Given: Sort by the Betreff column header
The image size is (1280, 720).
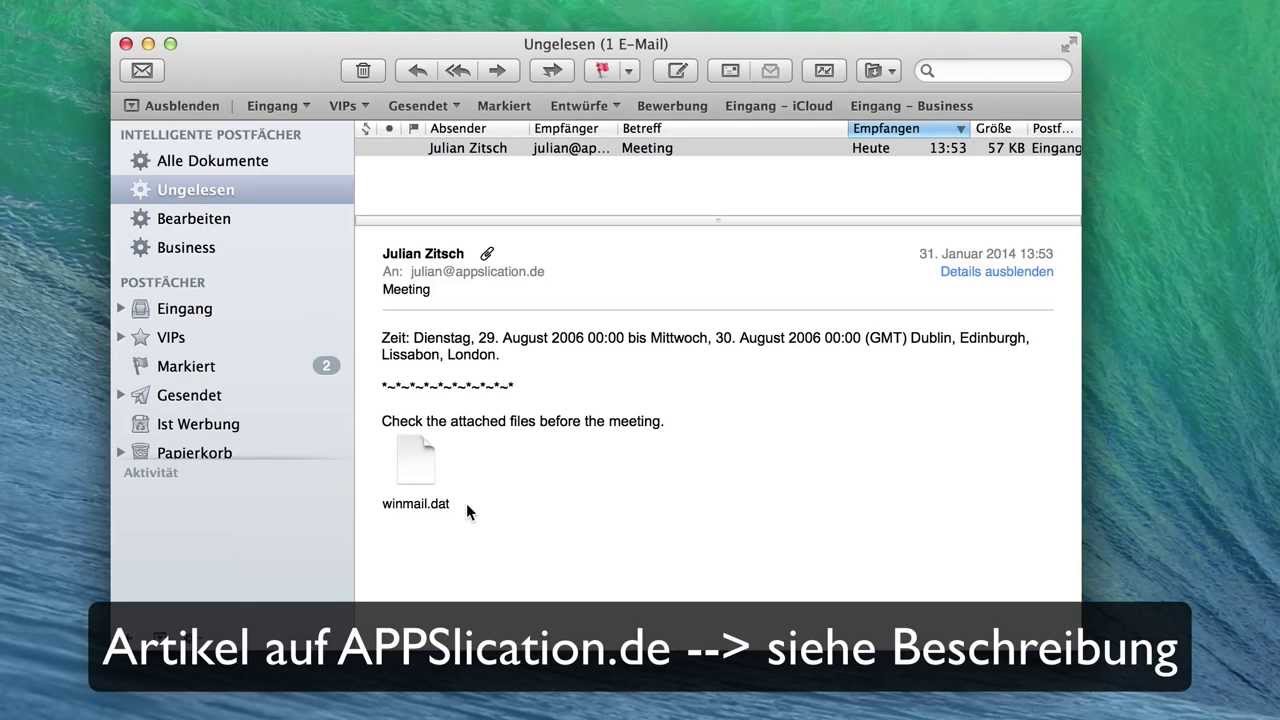Looking at the screenshot, I should pyautogui.click(x=732, y=129).
